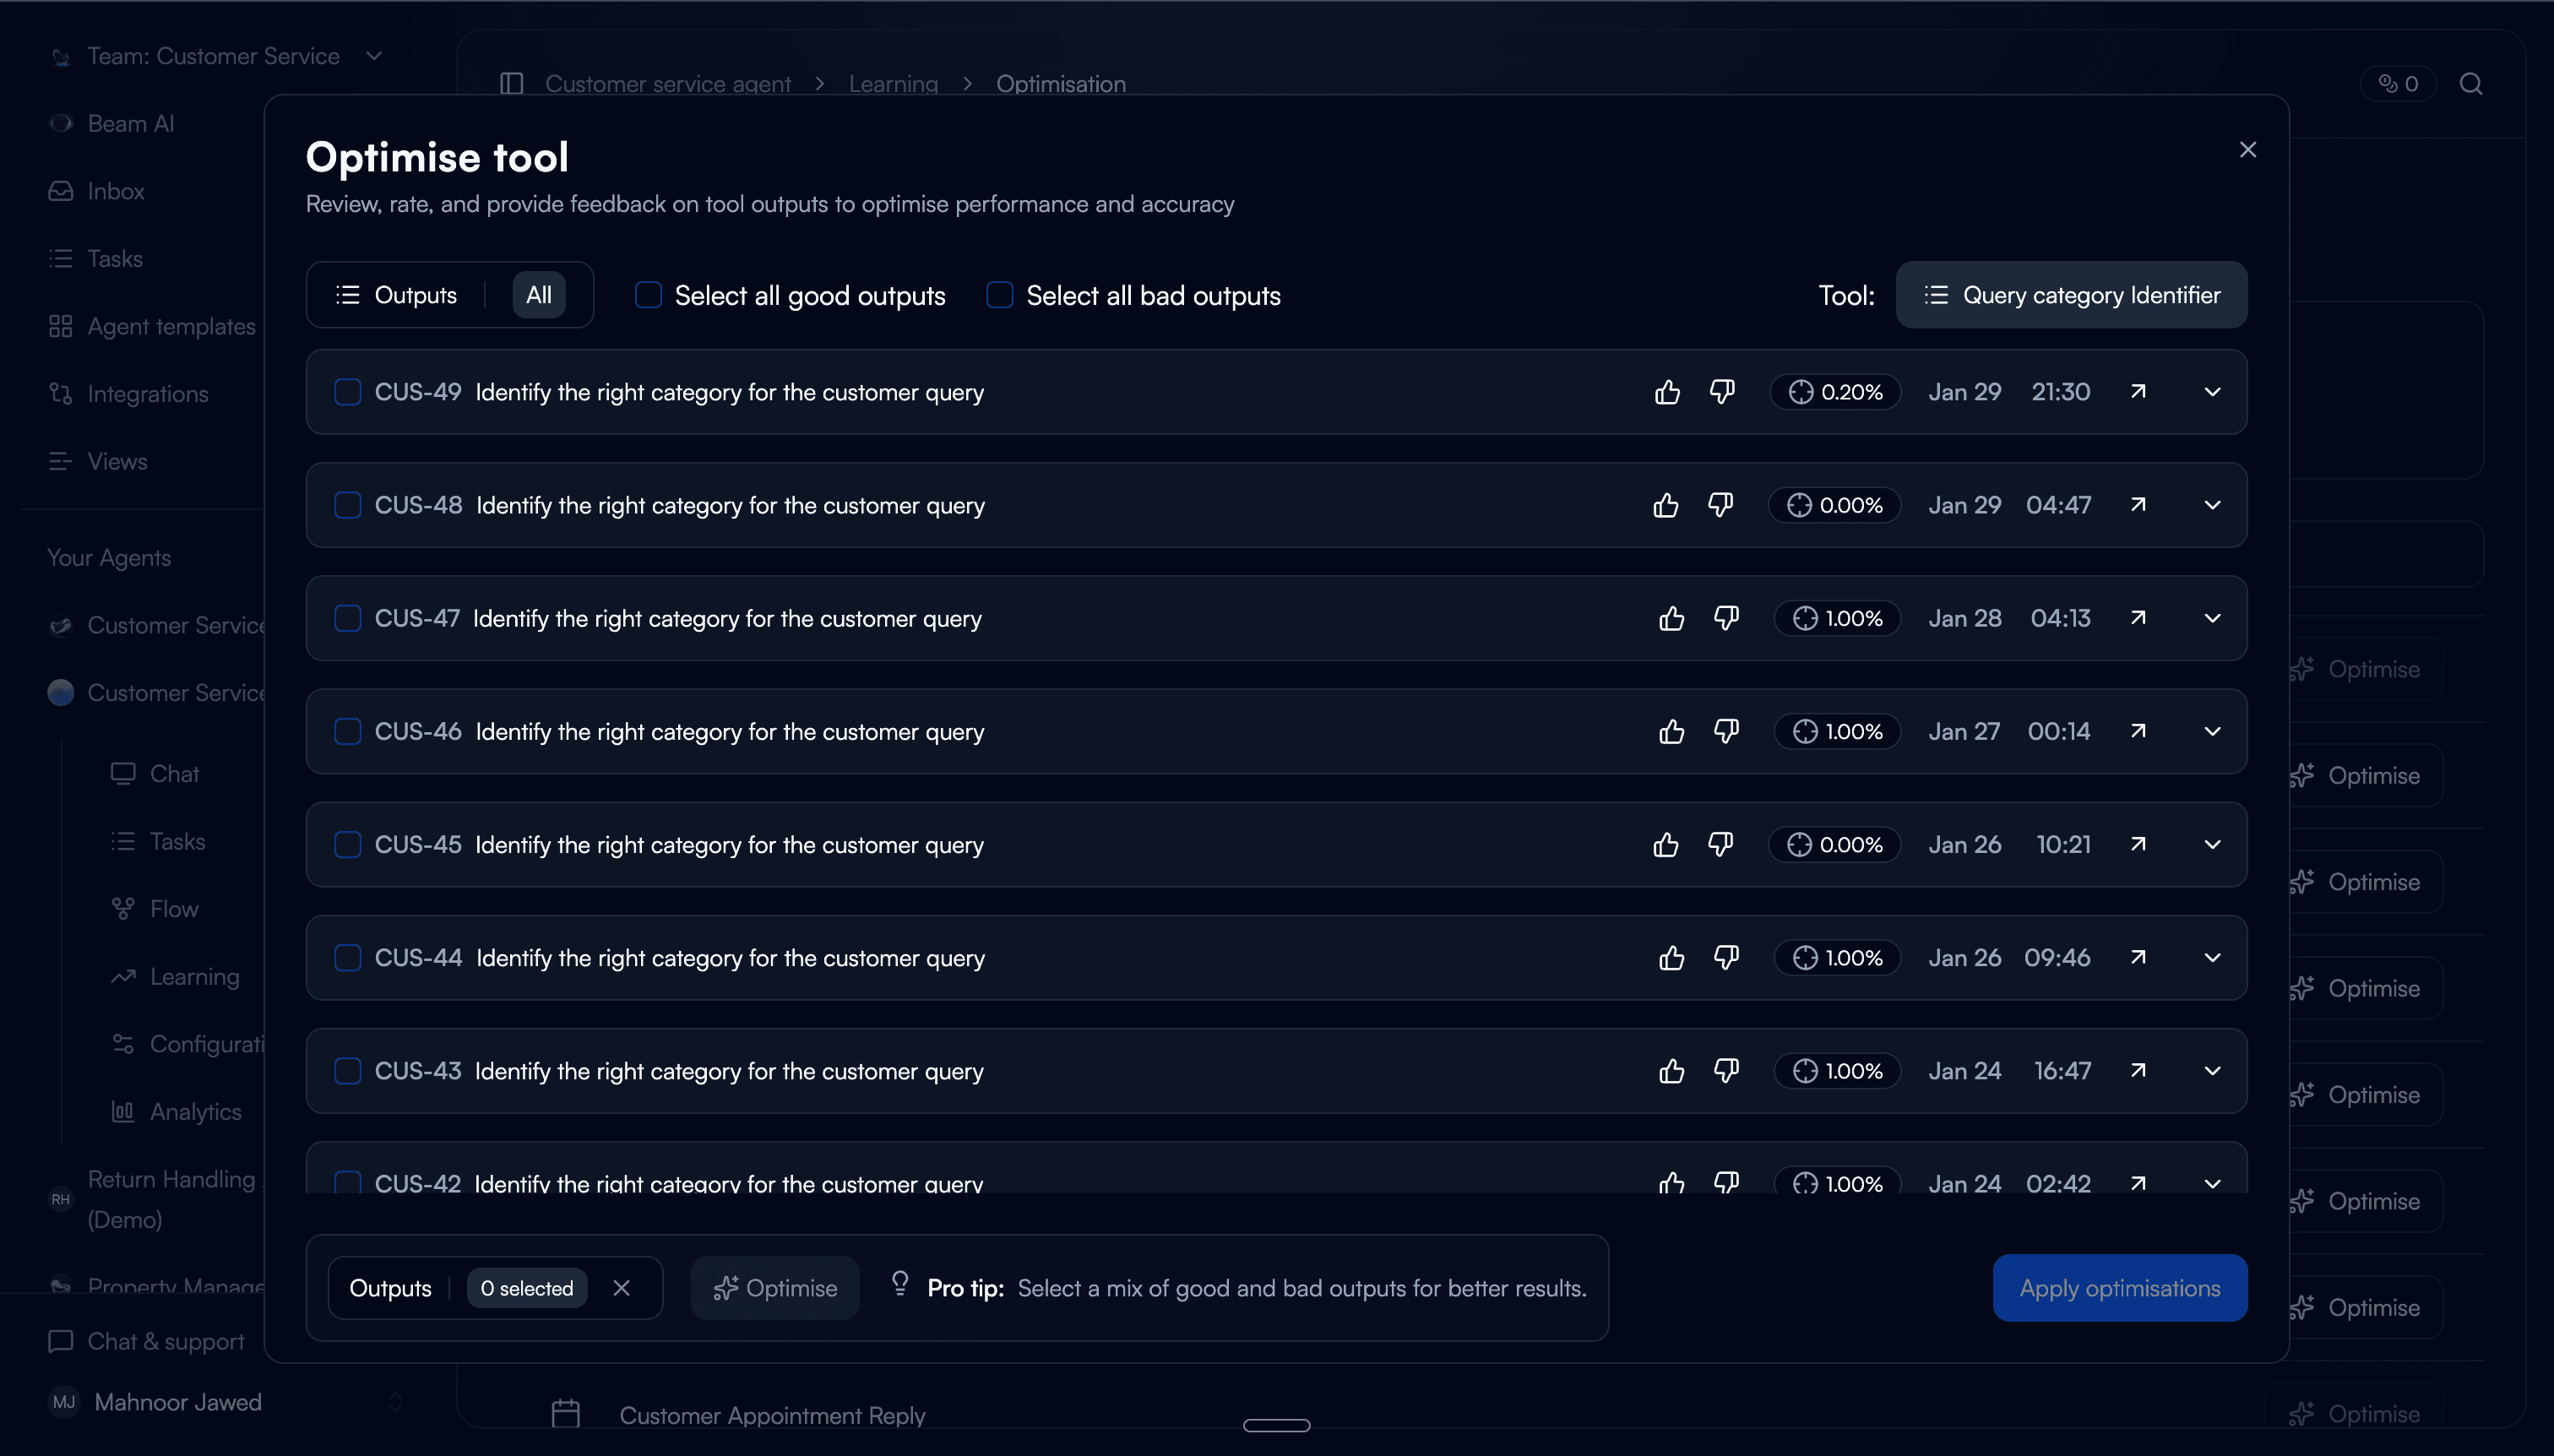Image resolution: width=2554 pixels, height=1456 pixels.
Task: Open the Inbox from the sidebar
Action: coord(114,190)
